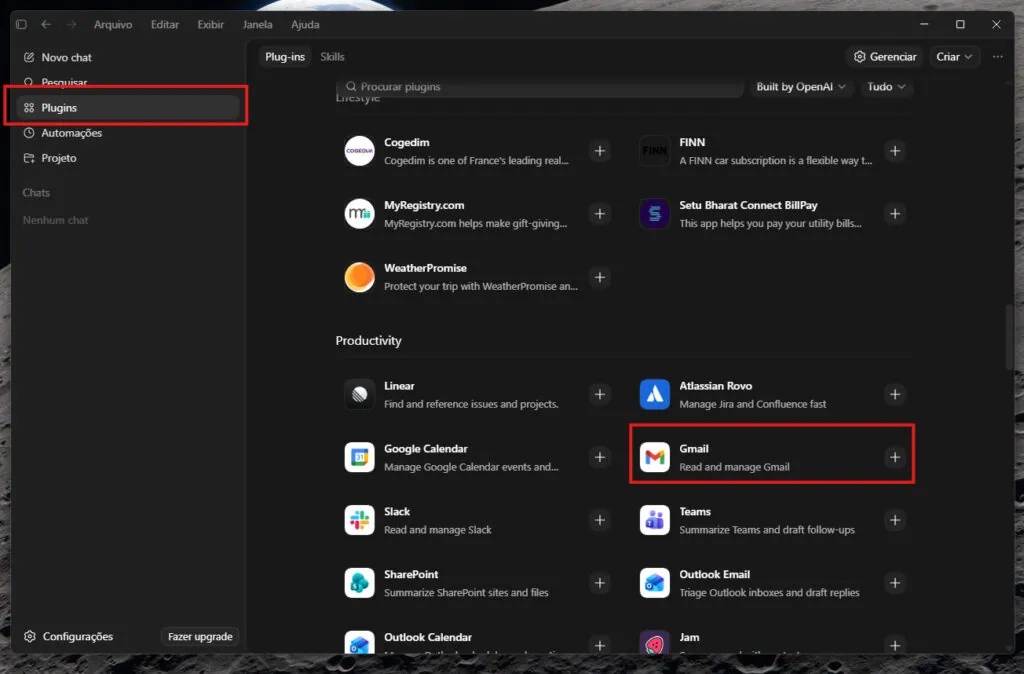Screen dimensions: 1024x674
Task: Add the FINN plugin with plus
Action: [895, 151]
